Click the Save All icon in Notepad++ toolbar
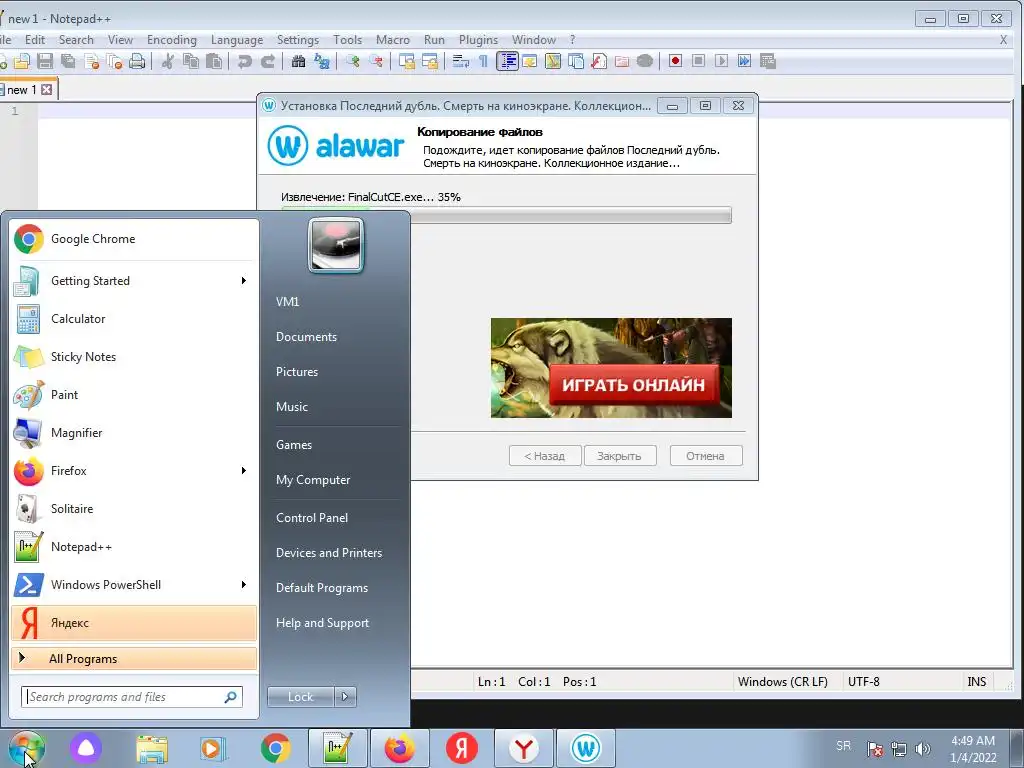Viewport: 1024px width, 768px height. click(68, 61)
